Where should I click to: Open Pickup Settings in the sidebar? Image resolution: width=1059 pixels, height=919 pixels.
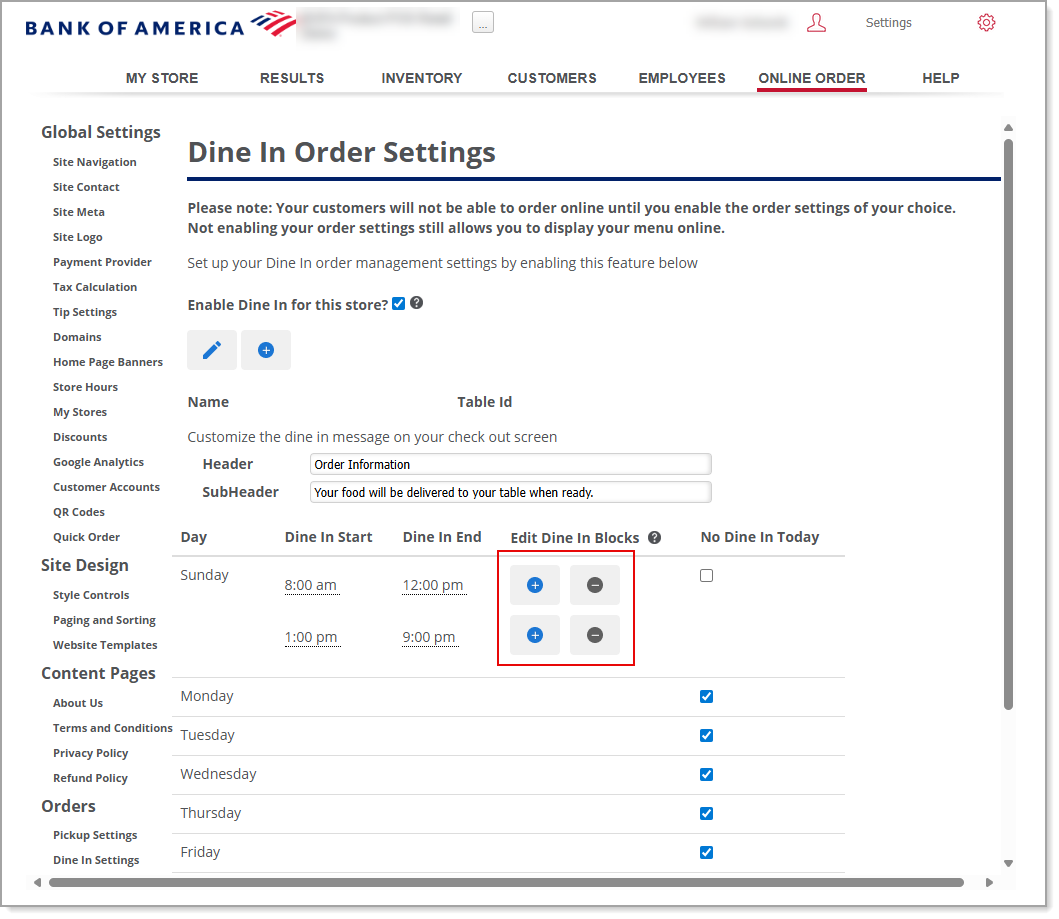point(95,834)
